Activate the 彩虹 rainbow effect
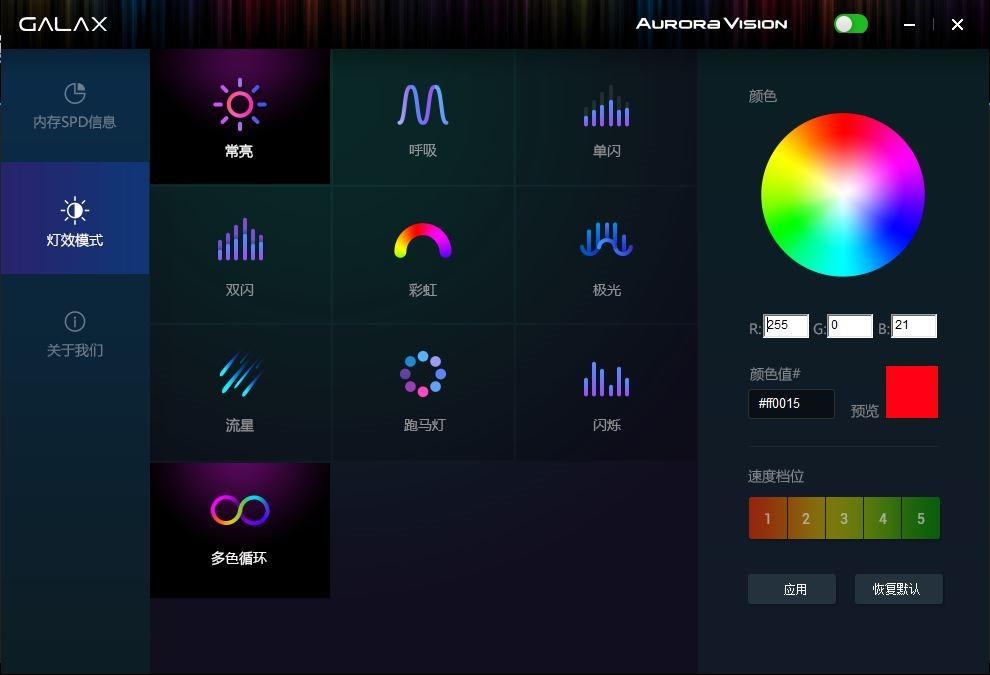 pos(422,255)
